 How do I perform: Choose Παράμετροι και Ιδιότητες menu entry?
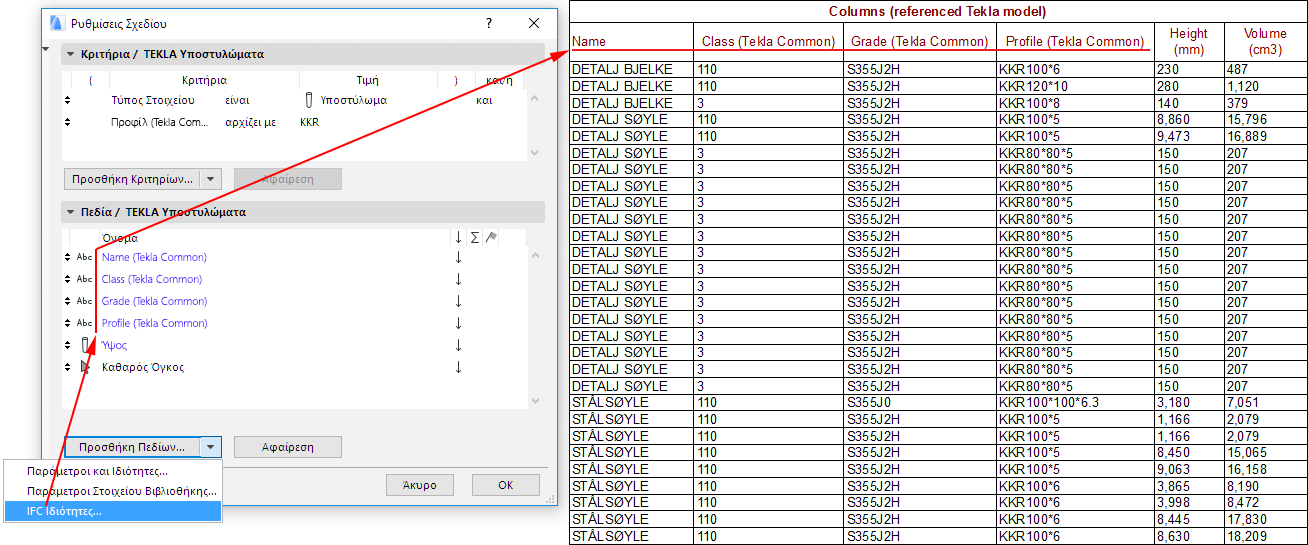[x=98, y=471]
